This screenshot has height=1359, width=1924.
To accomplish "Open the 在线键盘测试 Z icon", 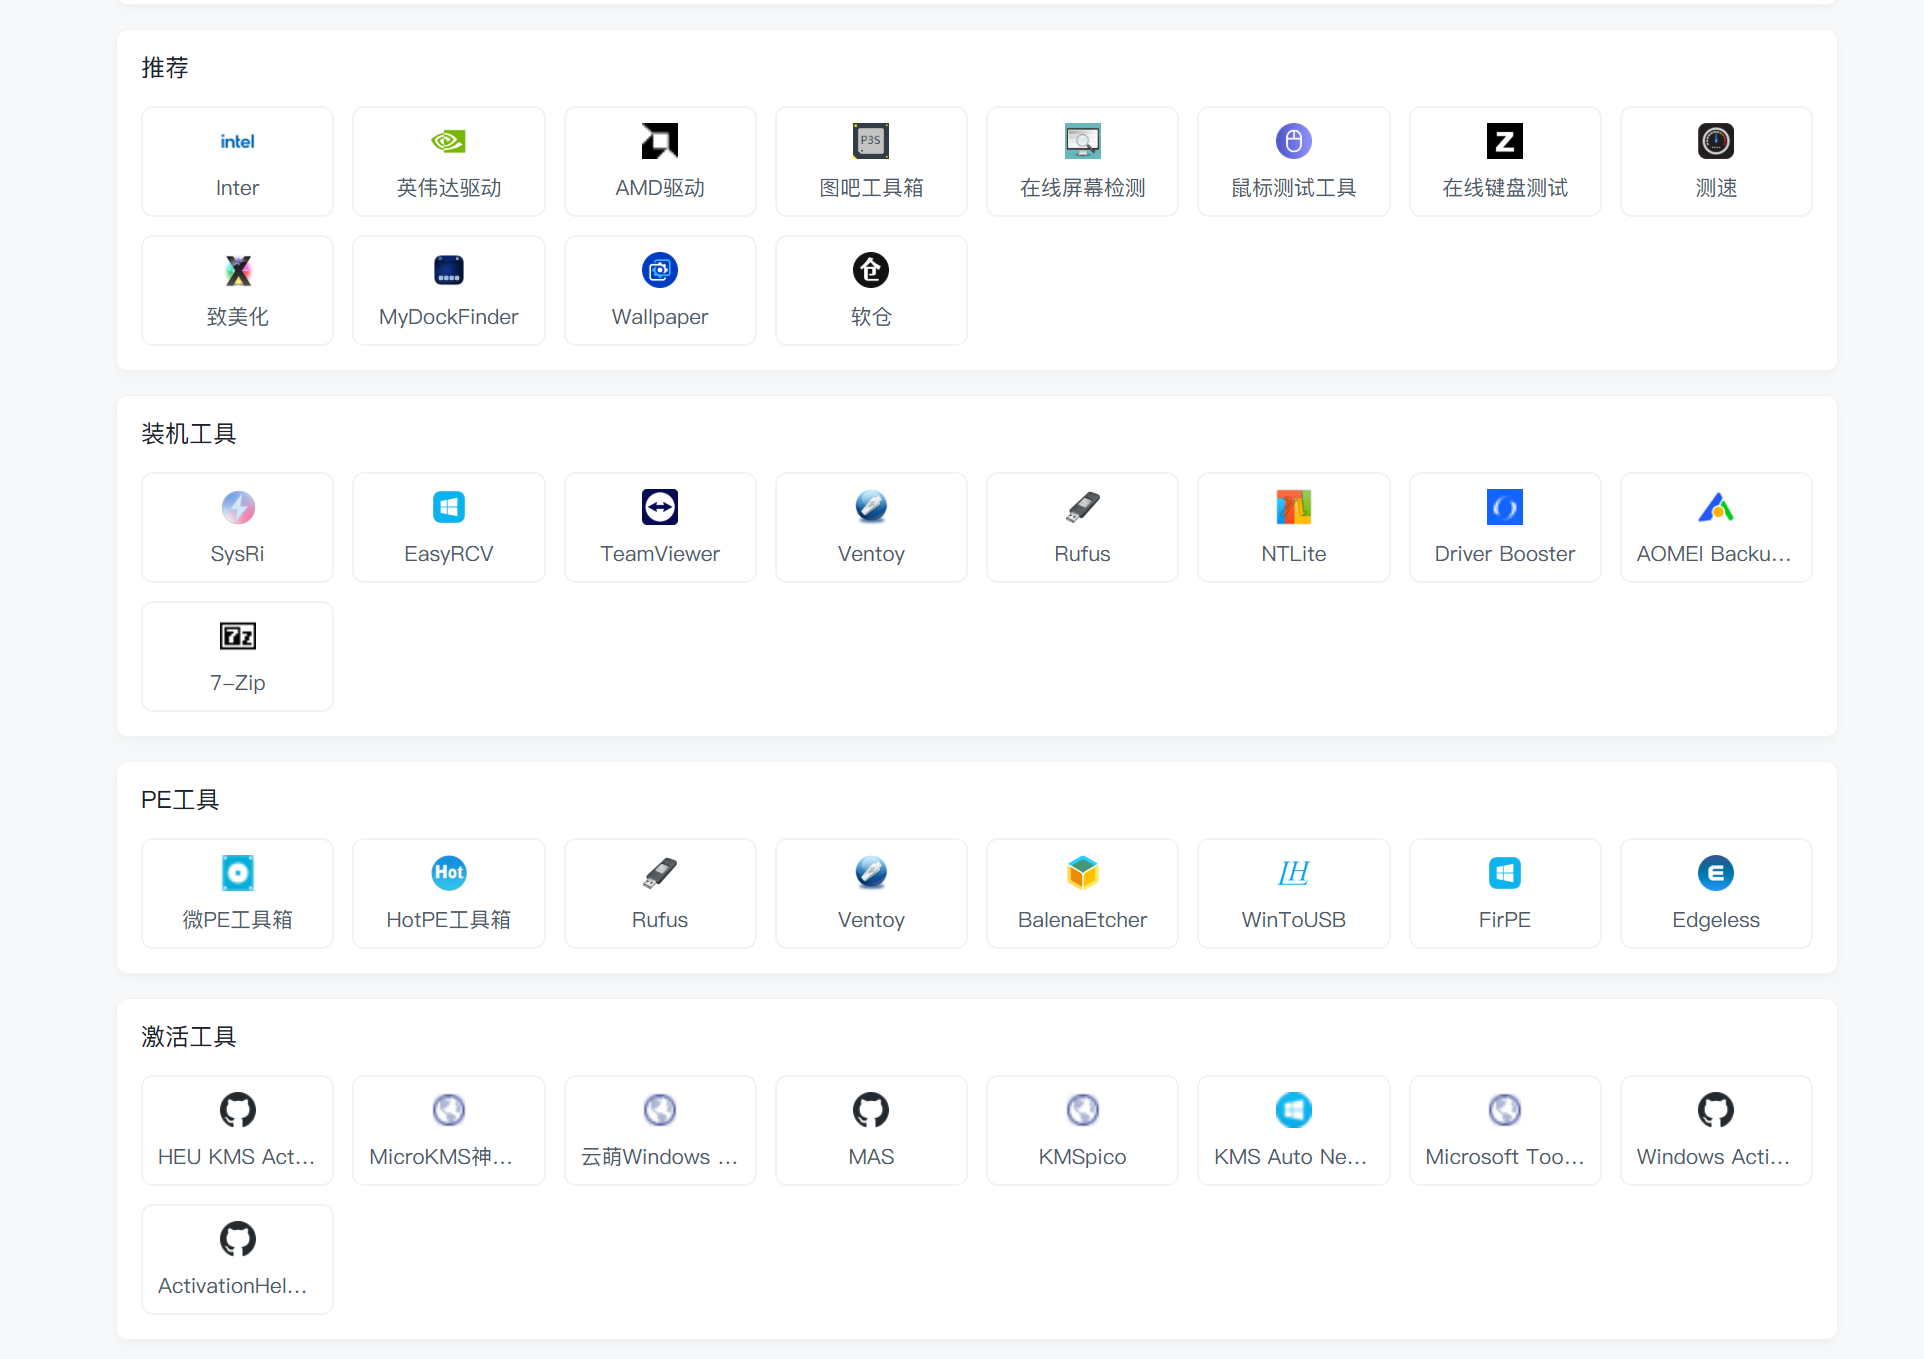I will [1505, 141].
